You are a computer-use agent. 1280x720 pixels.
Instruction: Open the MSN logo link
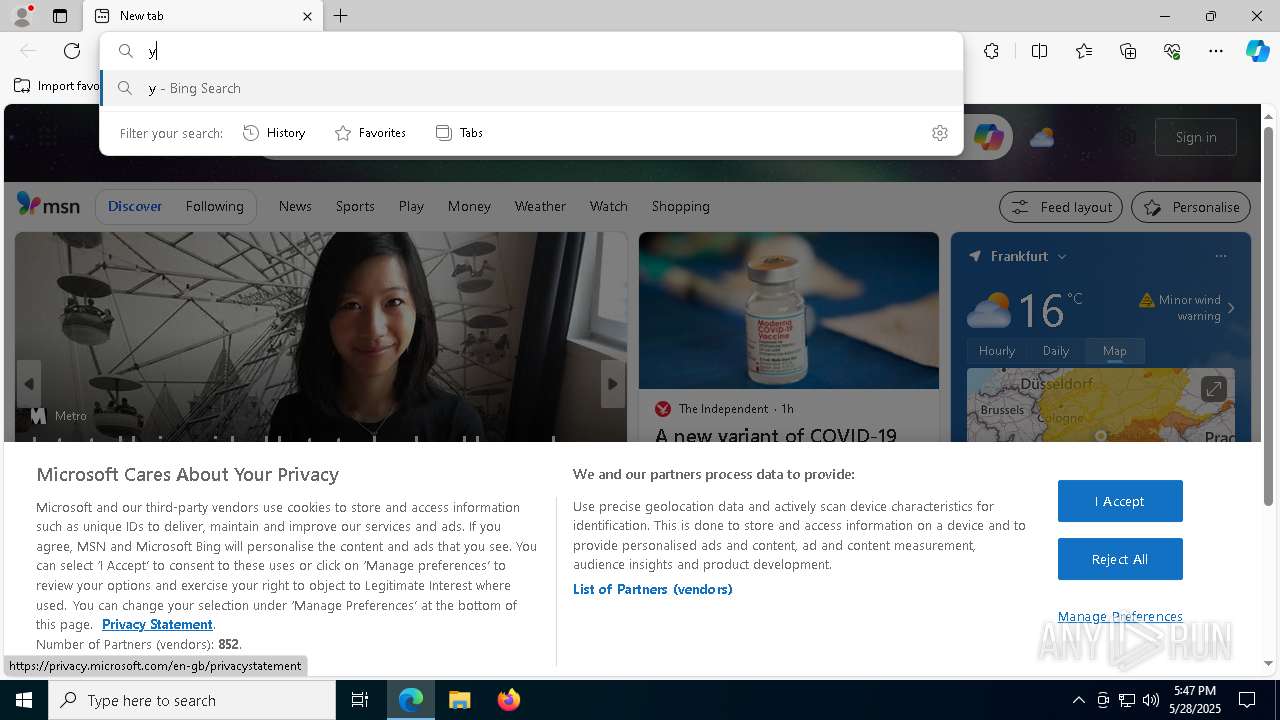click(x=48, y=205)
